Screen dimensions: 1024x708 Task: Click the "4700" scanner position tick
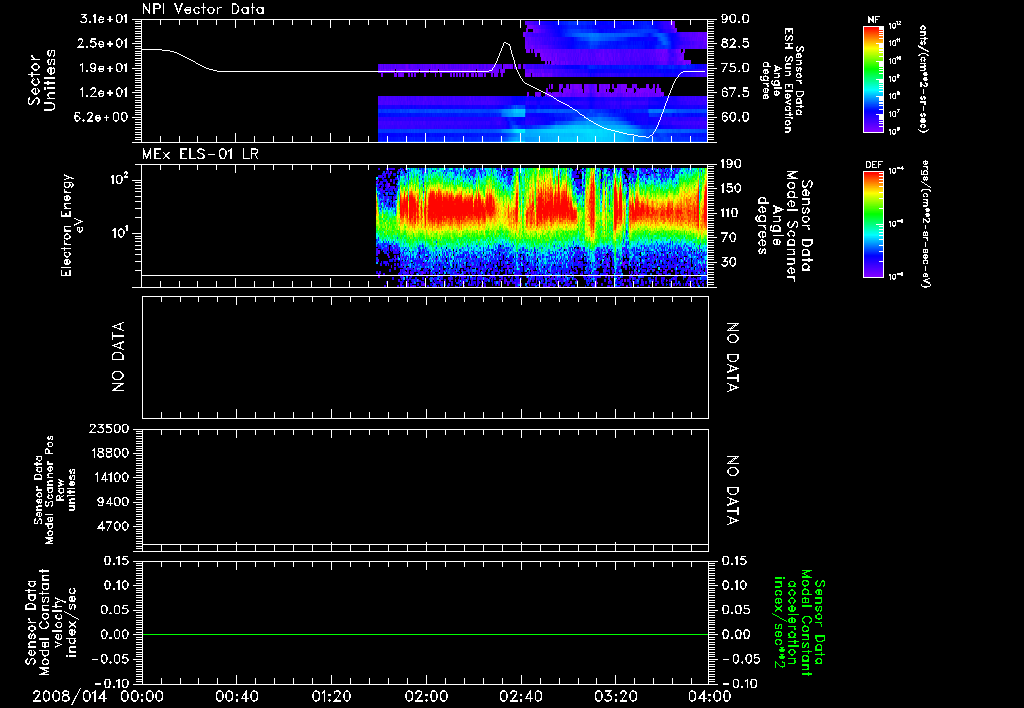[x=112, y=526]
